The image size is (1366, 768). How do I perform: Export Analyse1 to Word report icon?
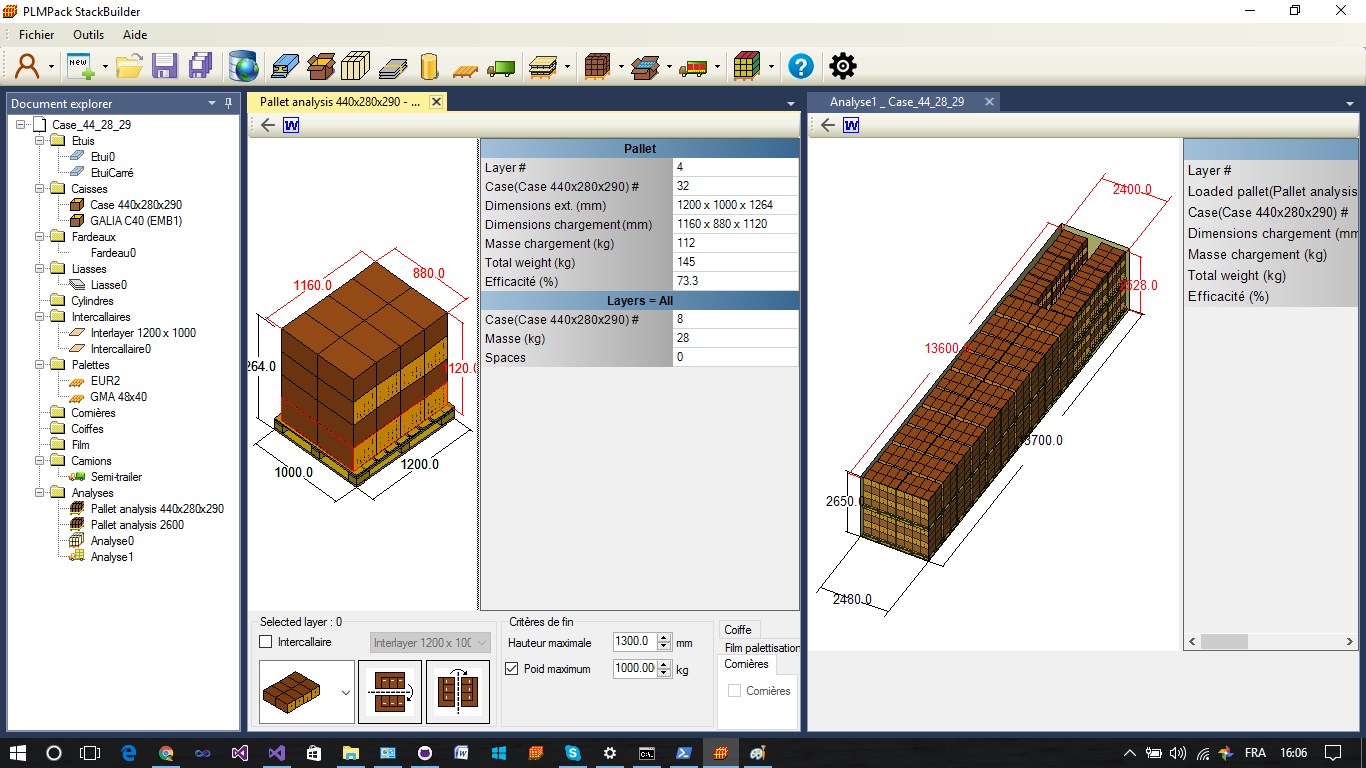tap(852, 125)
